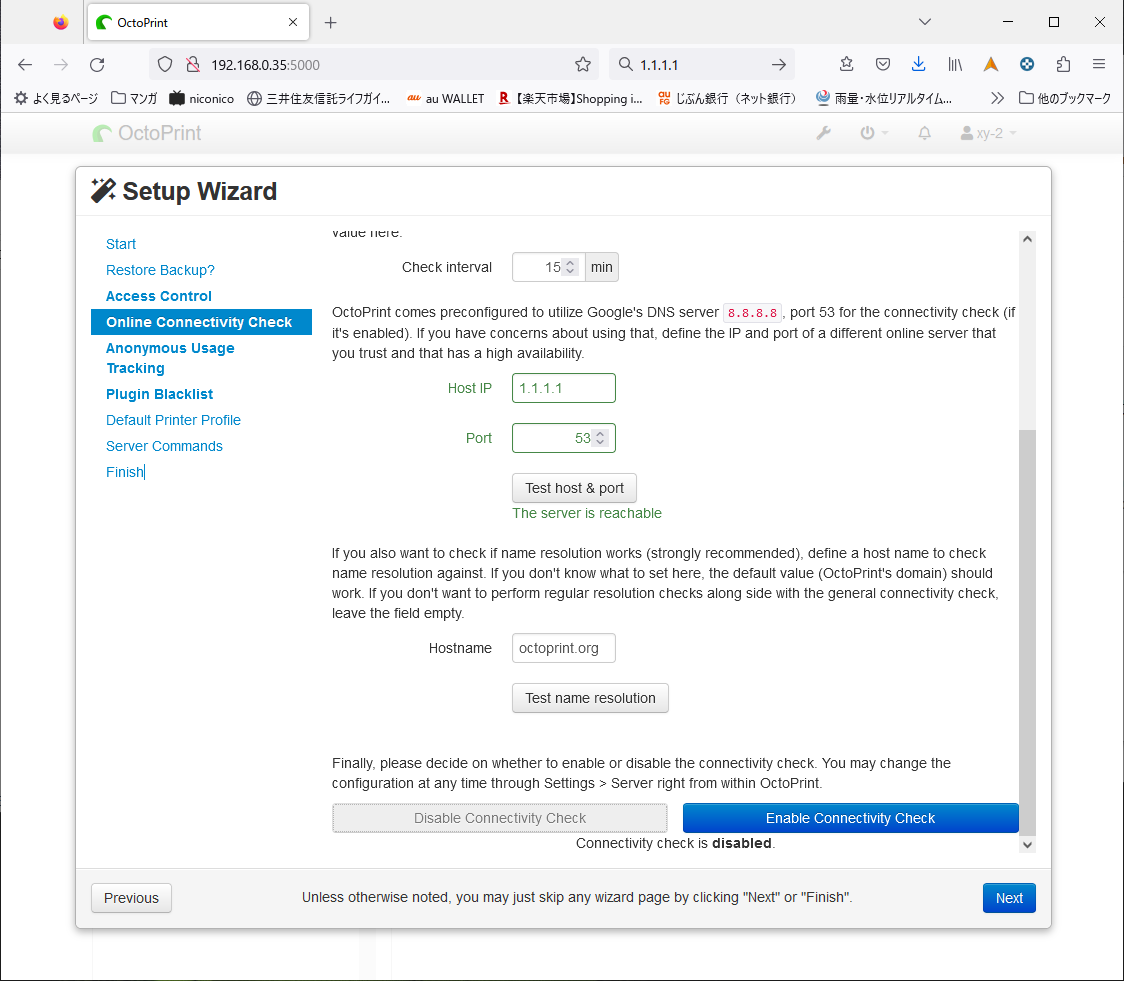The width and height of the screenshot is (1124, 981).
Task: Click the OctoPrint logo in header
Action: click(147, 133)
